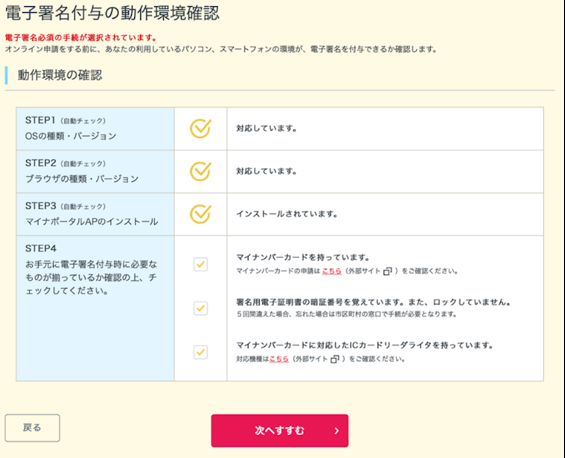This screenshot has height=458, width=565.
Task: Click the STEP4 instruction cell
Action: [95, 308]
